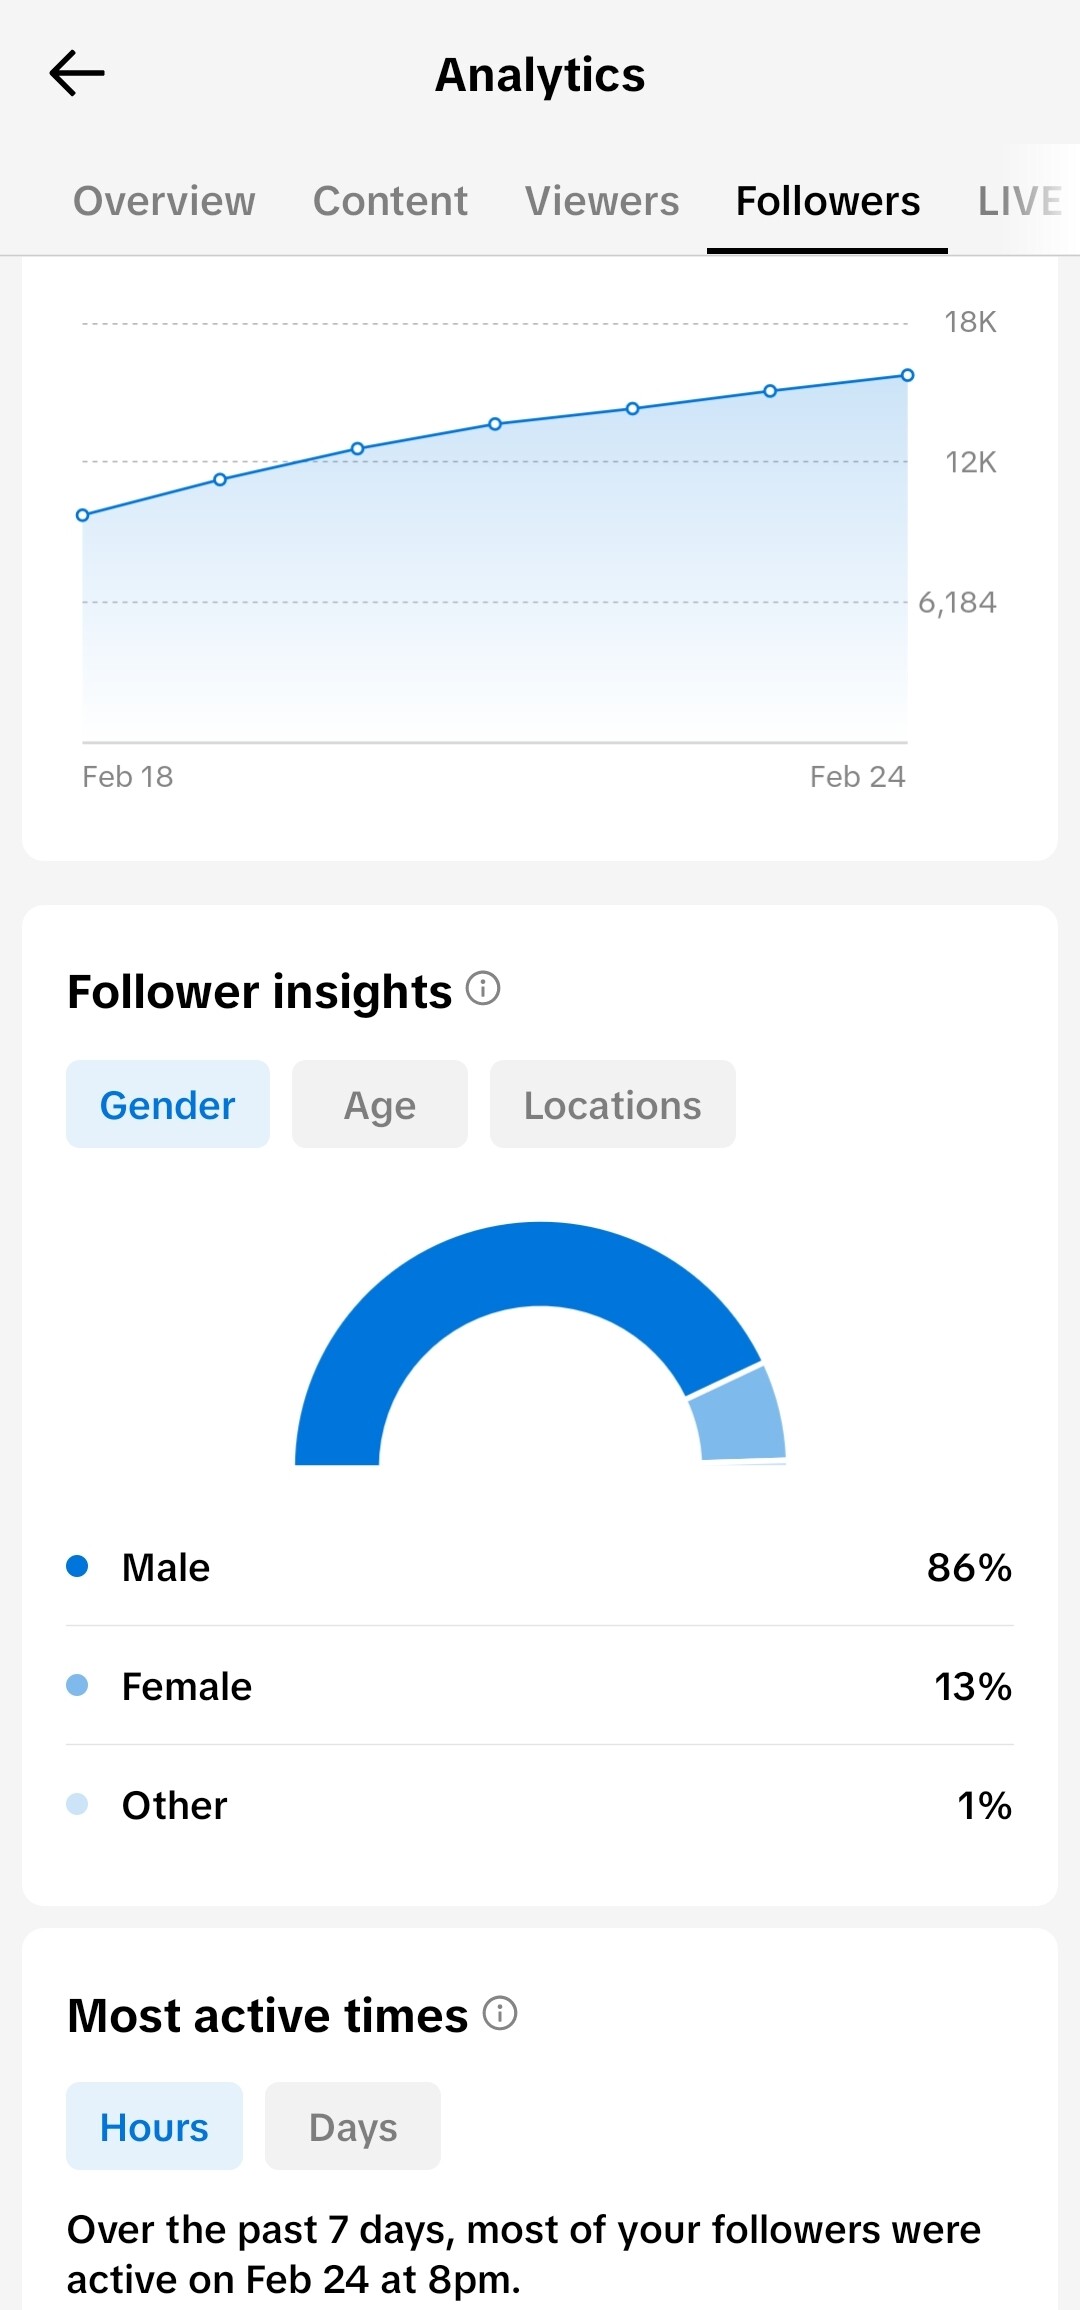Select the Gender insights filter
This screenshot has height=2310, width=1080.
click(168, 1104)
